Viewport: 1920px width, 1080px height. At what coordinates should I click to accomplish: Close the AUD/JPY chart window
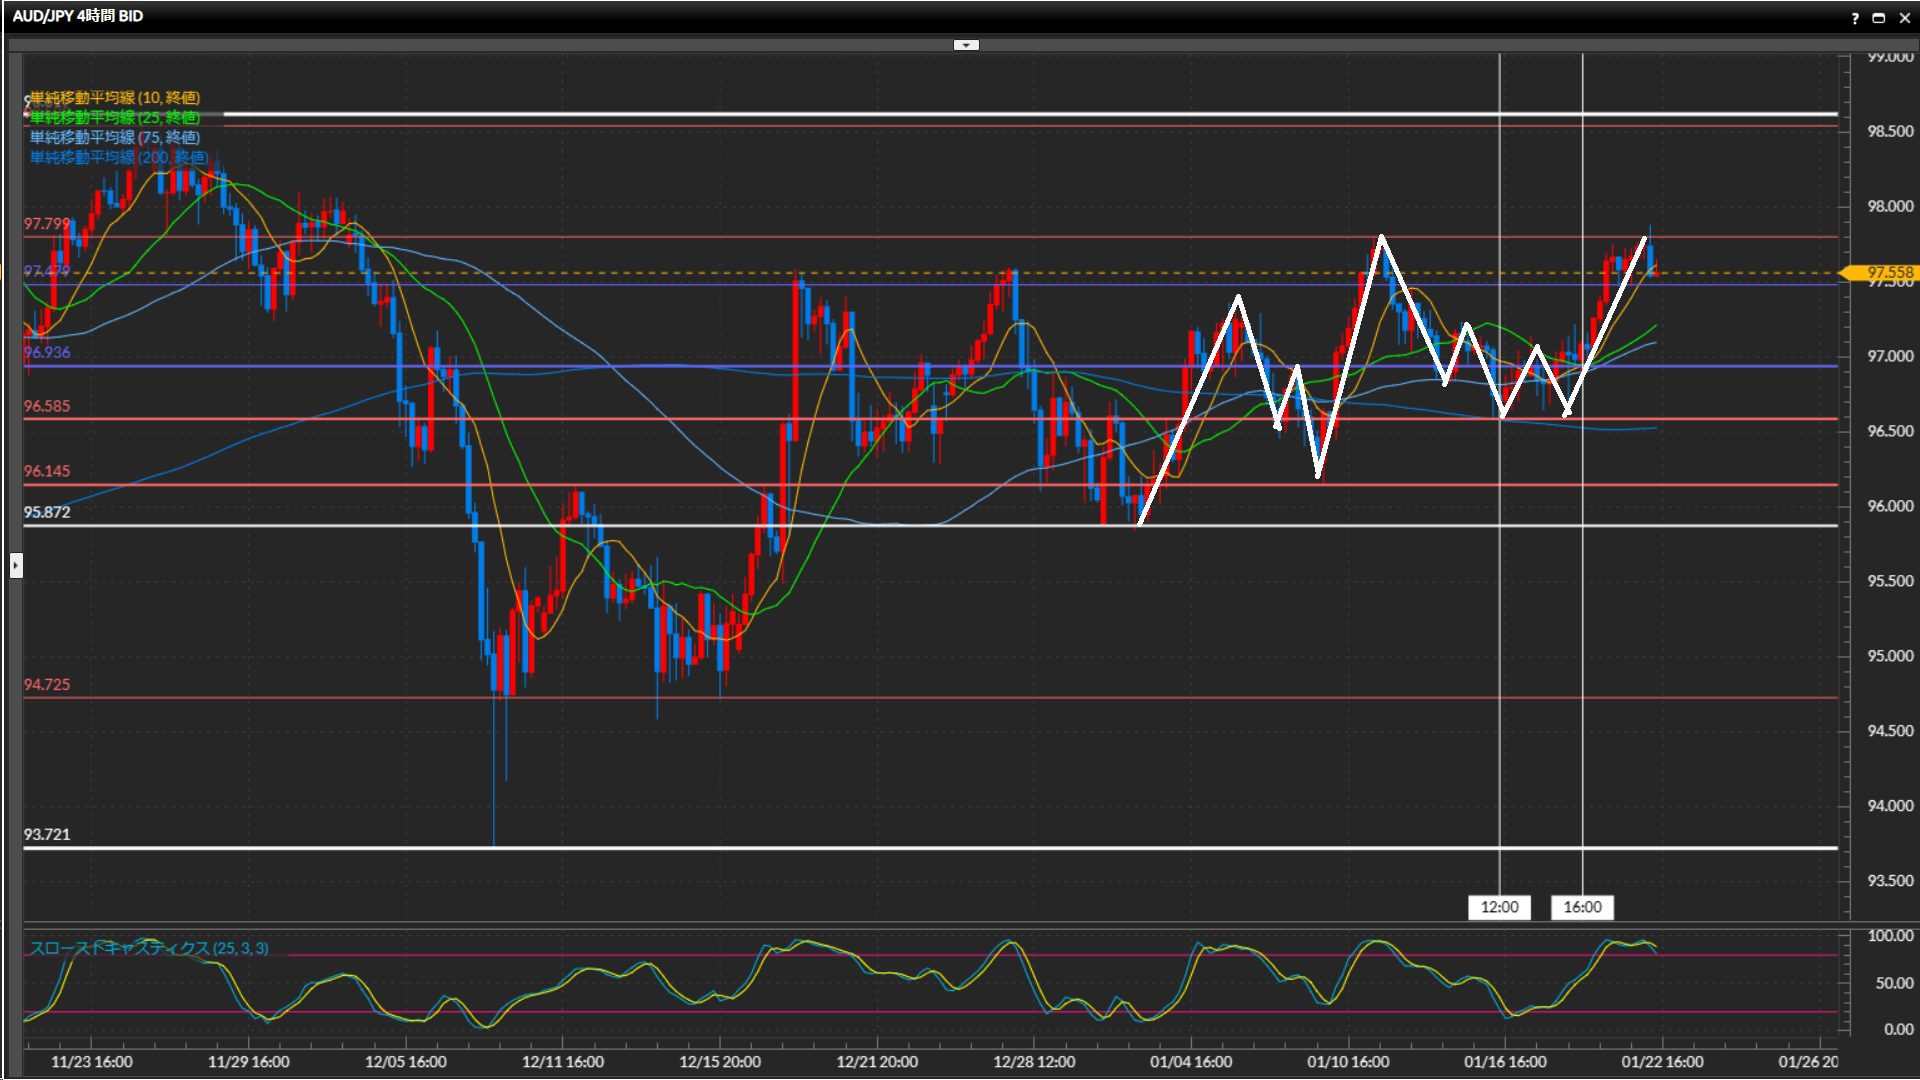[1904, 18]
